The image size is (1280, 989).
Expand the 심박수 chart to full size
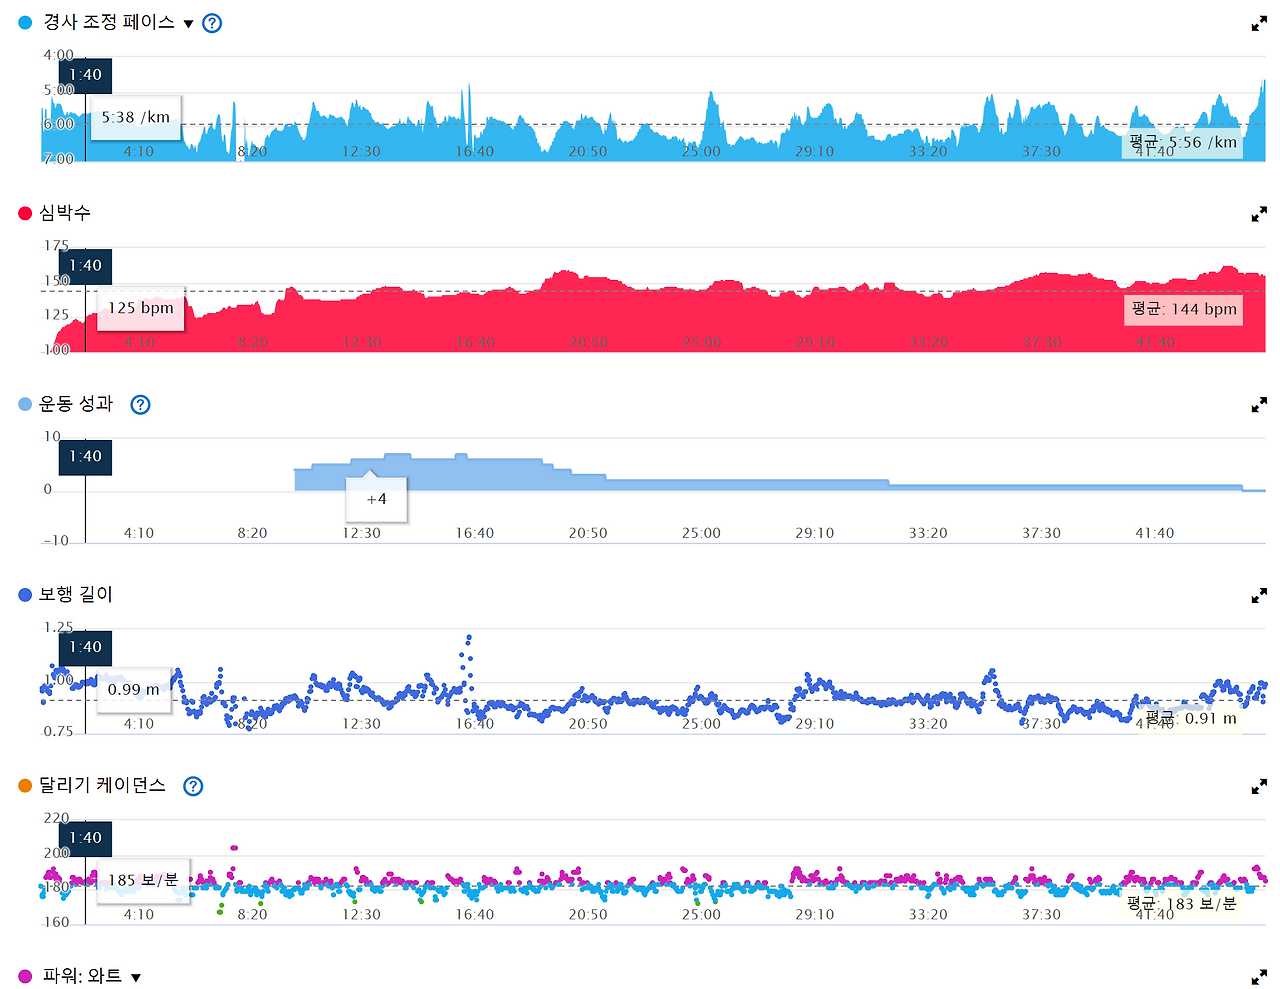click(1259, 214)
